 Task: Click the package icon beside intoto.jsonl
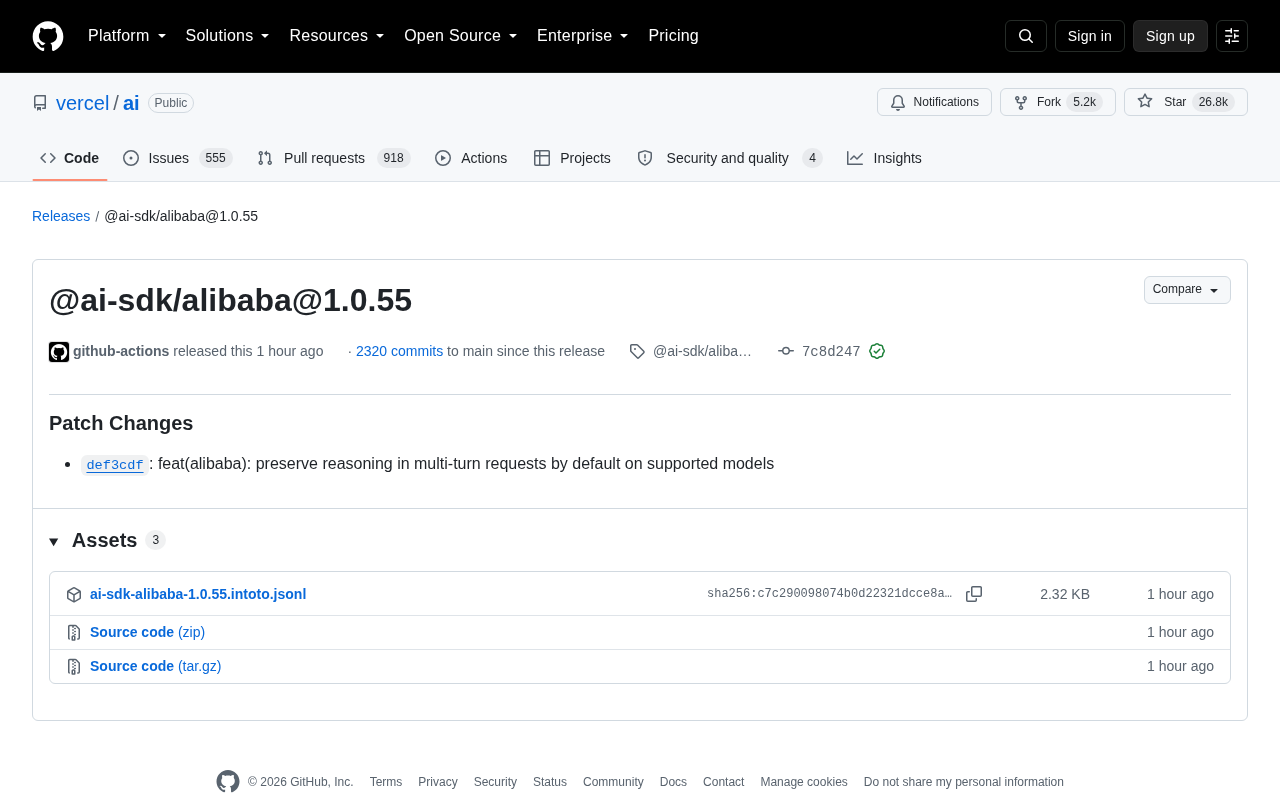pyautogui.click(x=74, y=594)
